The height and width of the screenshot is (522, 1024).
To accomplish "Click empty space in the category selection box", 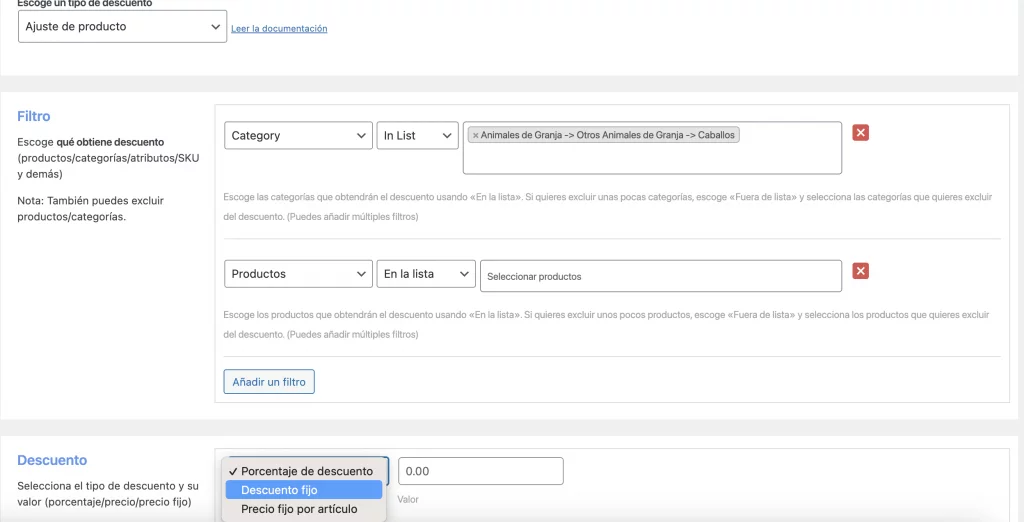I will [x=650, y=160].
